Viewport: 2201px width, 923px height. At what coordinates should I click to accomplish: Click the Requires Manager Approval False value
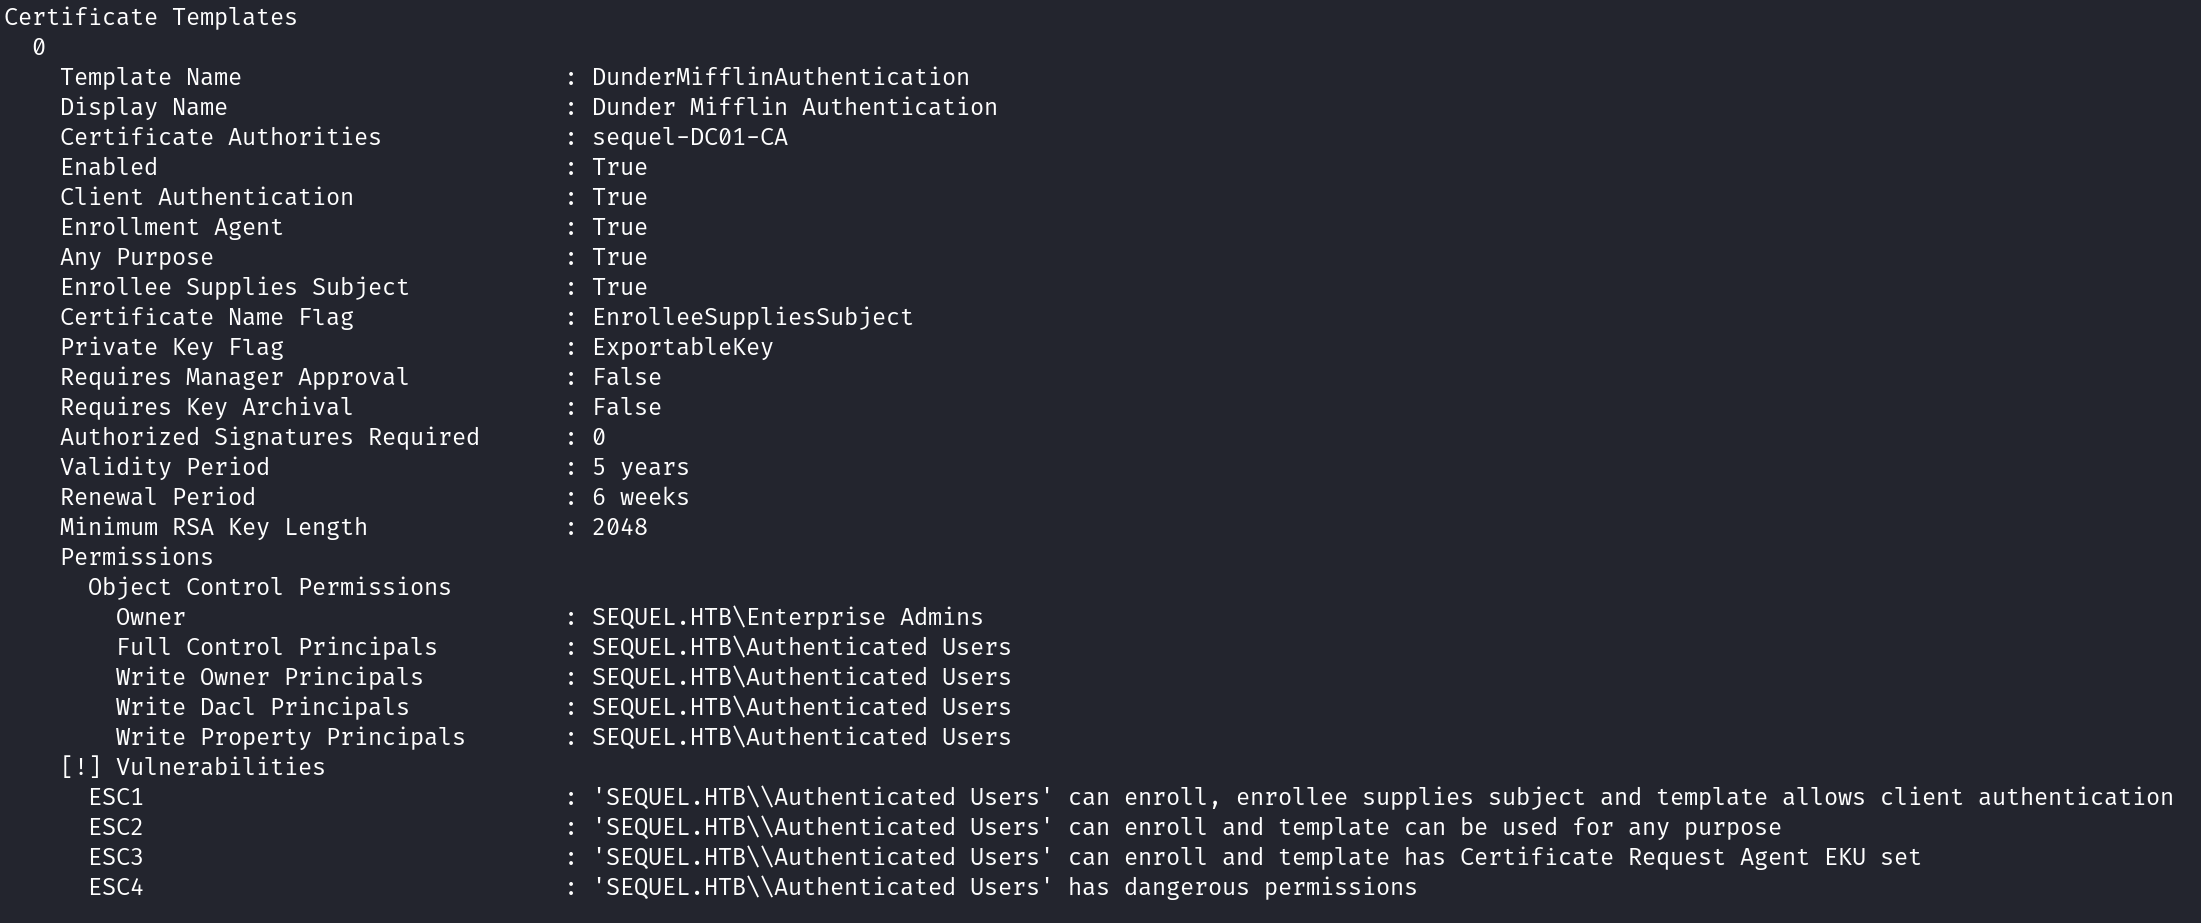point(626,377)
